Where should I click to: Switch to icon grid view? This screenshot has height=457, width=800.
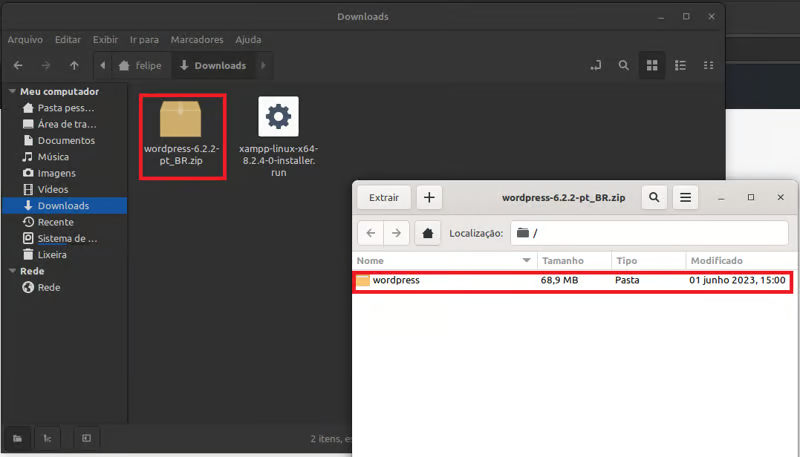point(652,66)
